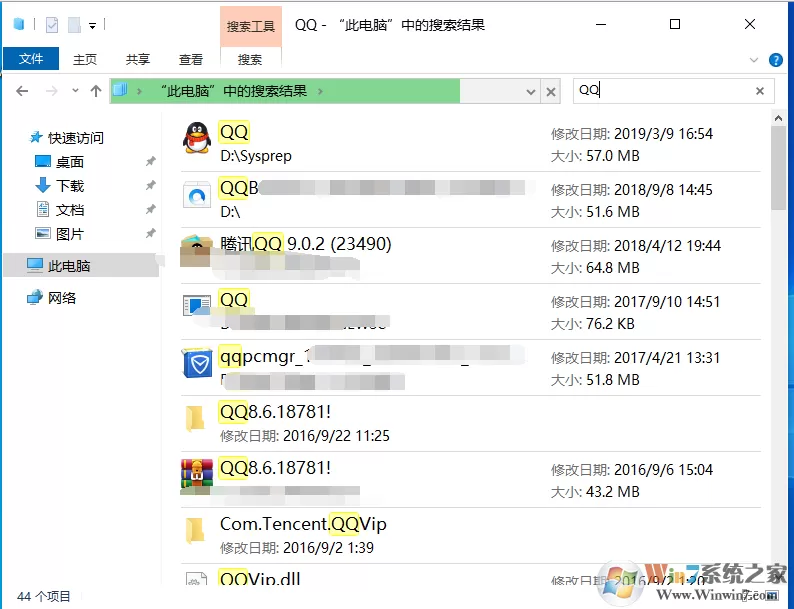Click the 大小: 64.8 MB text

(595, 268)
